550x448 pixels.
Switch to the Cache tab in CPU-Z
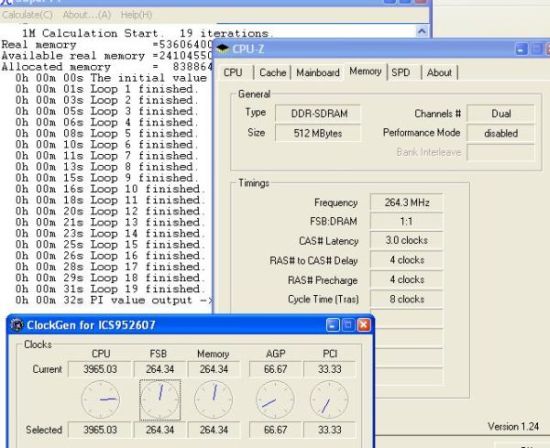coord(273,73)
